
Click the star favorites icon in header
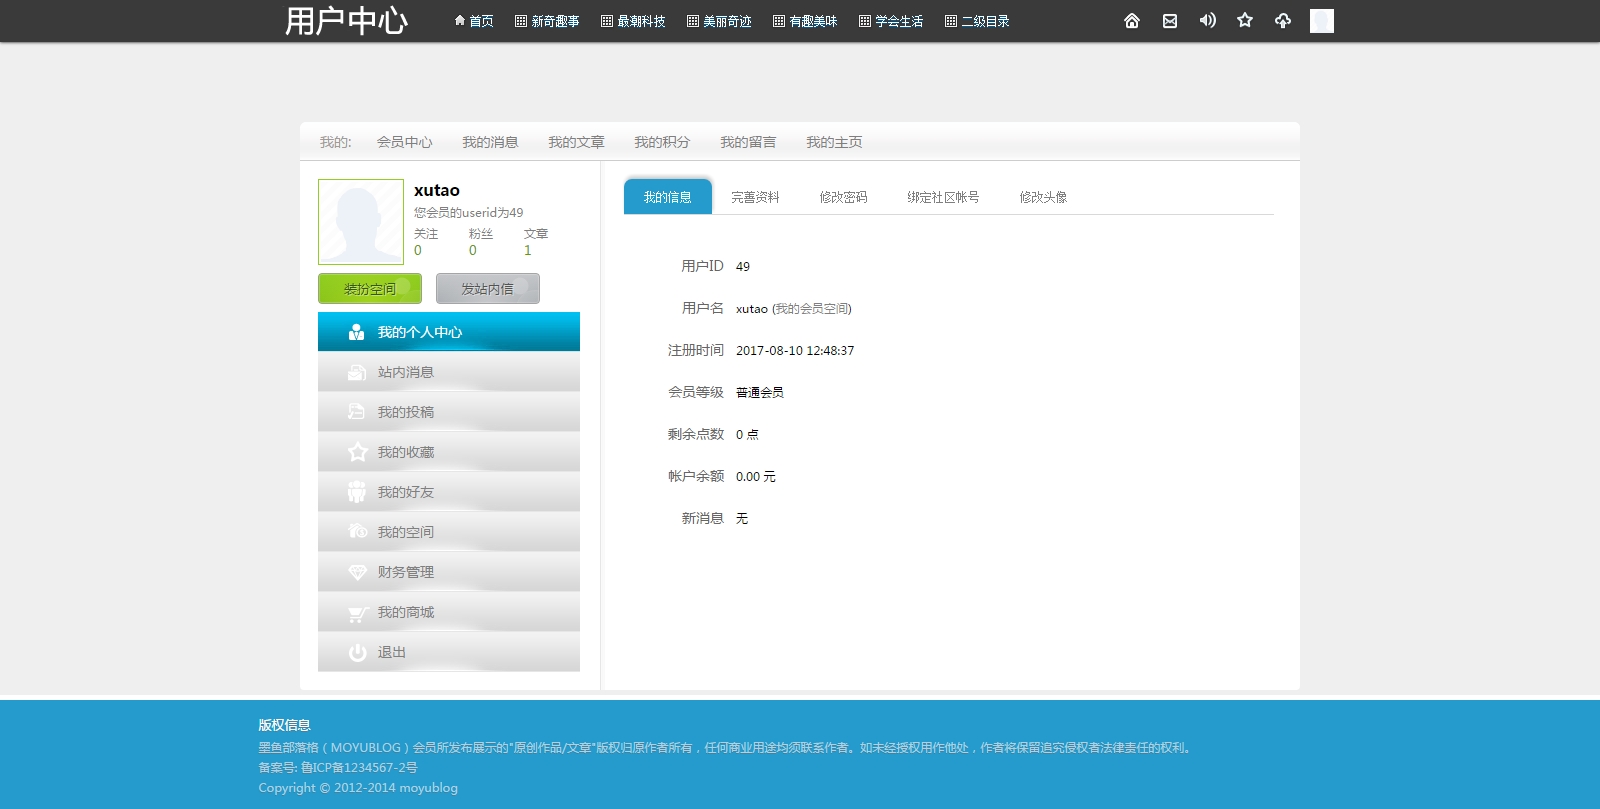click(x=1245, y=21)
